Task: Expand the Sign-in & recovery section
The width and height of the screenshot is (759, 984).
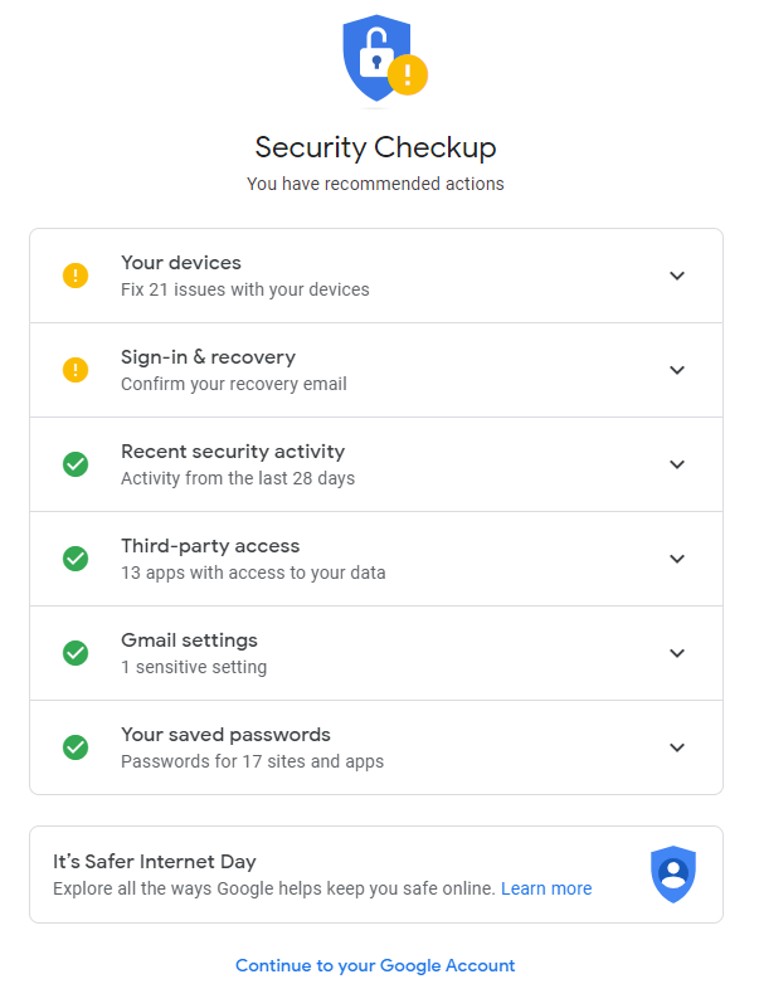Action: coord(677,369)
